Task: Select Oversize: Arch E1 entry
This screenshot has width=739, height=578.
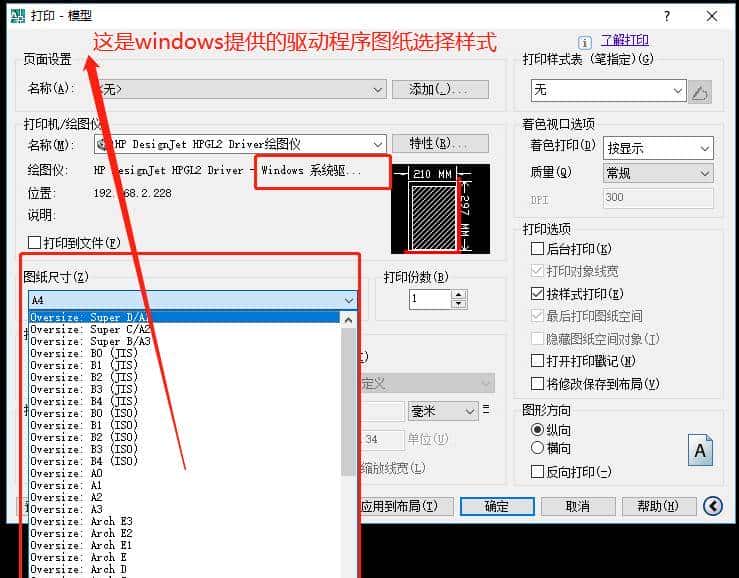Action: coord(184,545)
